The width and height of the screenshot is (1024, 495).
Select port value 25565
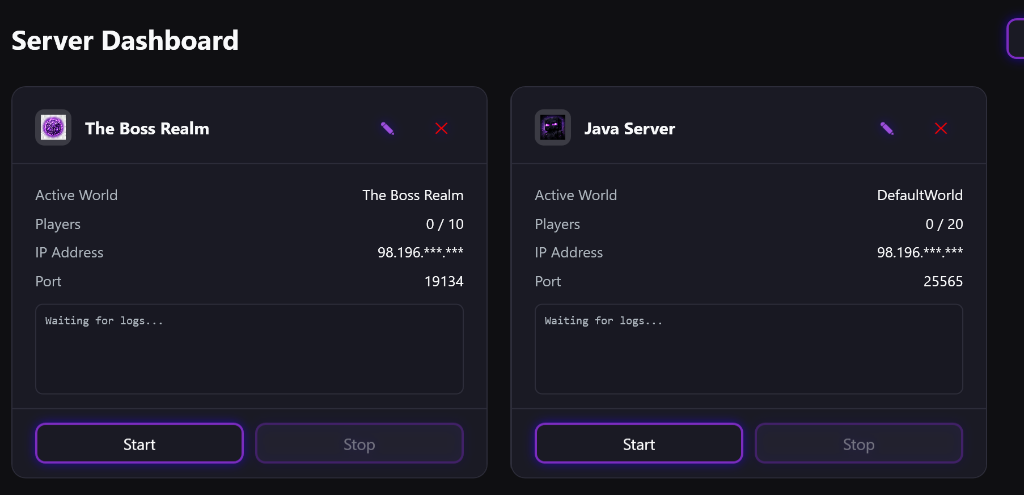pos(943,281)
